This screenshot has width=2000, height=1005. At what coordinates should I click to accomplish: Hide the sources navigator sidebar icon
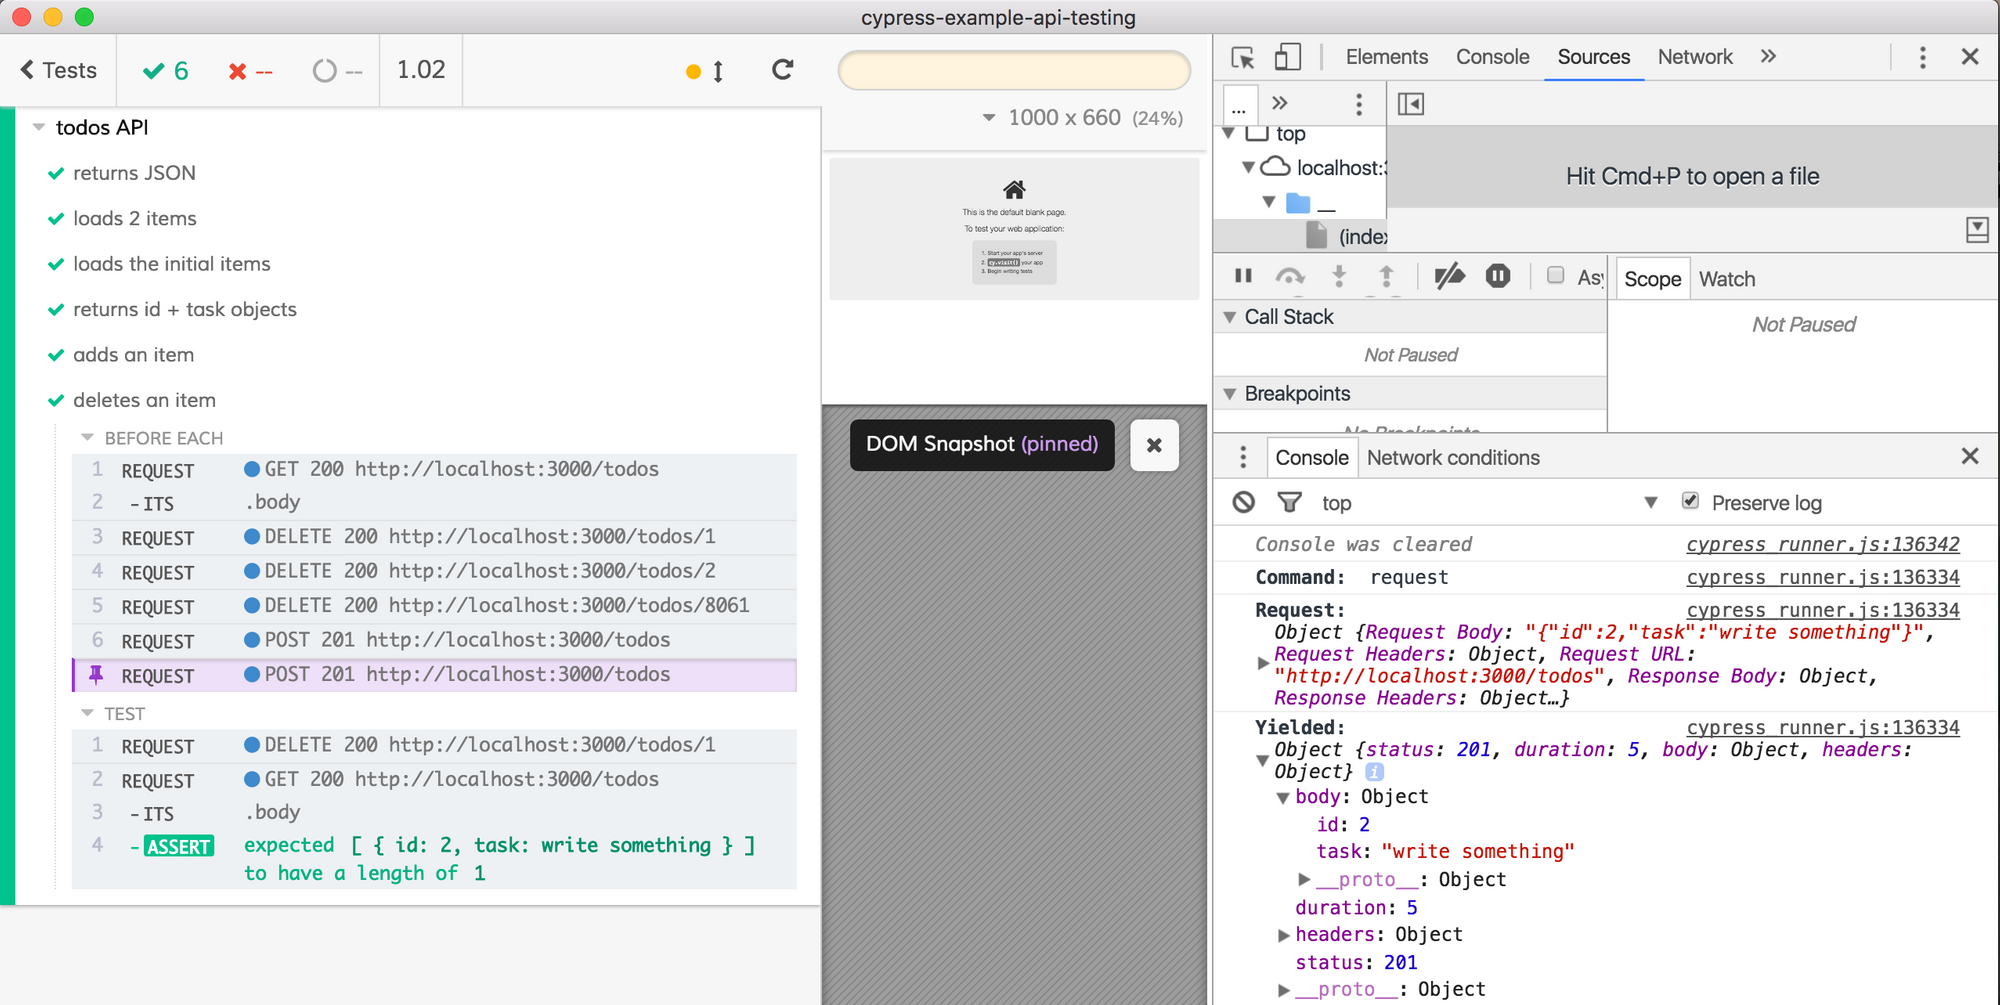pyautogui.click(x=1410, y=104)
